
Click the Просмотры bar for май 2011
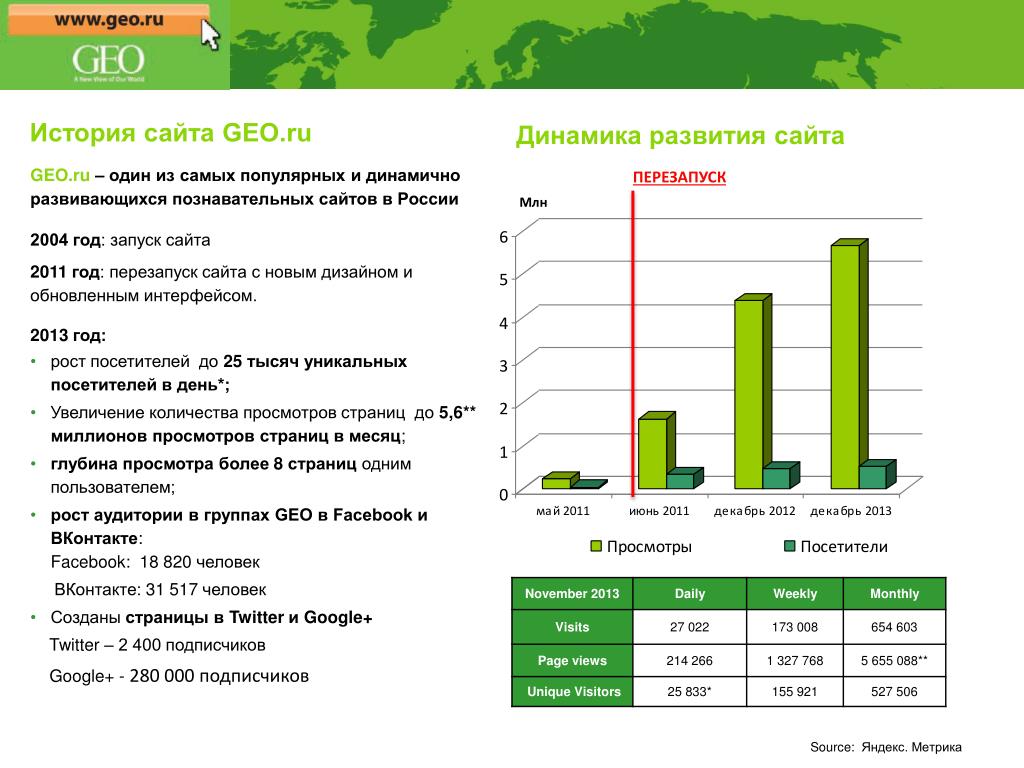point(556,483)
